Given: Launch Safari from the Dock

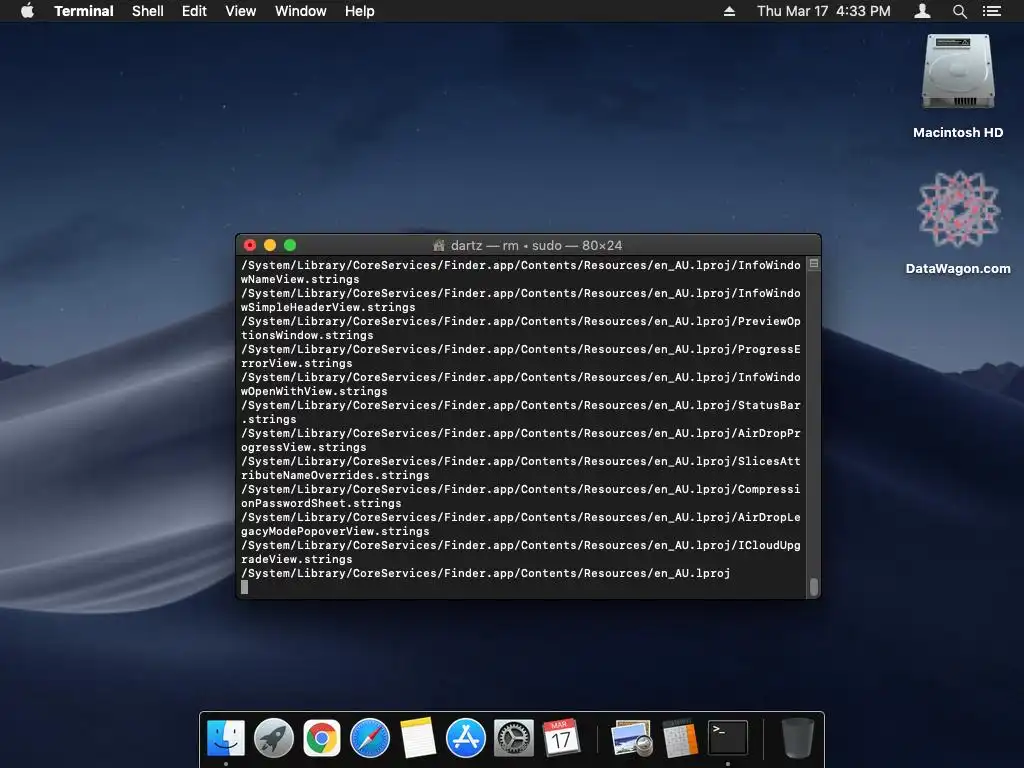Looking at the screenshot, I should [370, 738].
